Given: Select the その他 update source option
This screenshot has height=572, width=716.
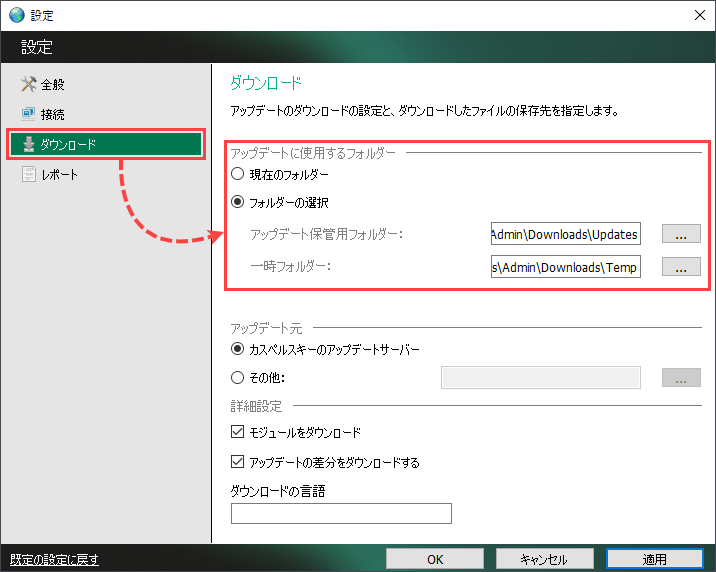Looking at the screenshot, I should (x=238, y=377).
